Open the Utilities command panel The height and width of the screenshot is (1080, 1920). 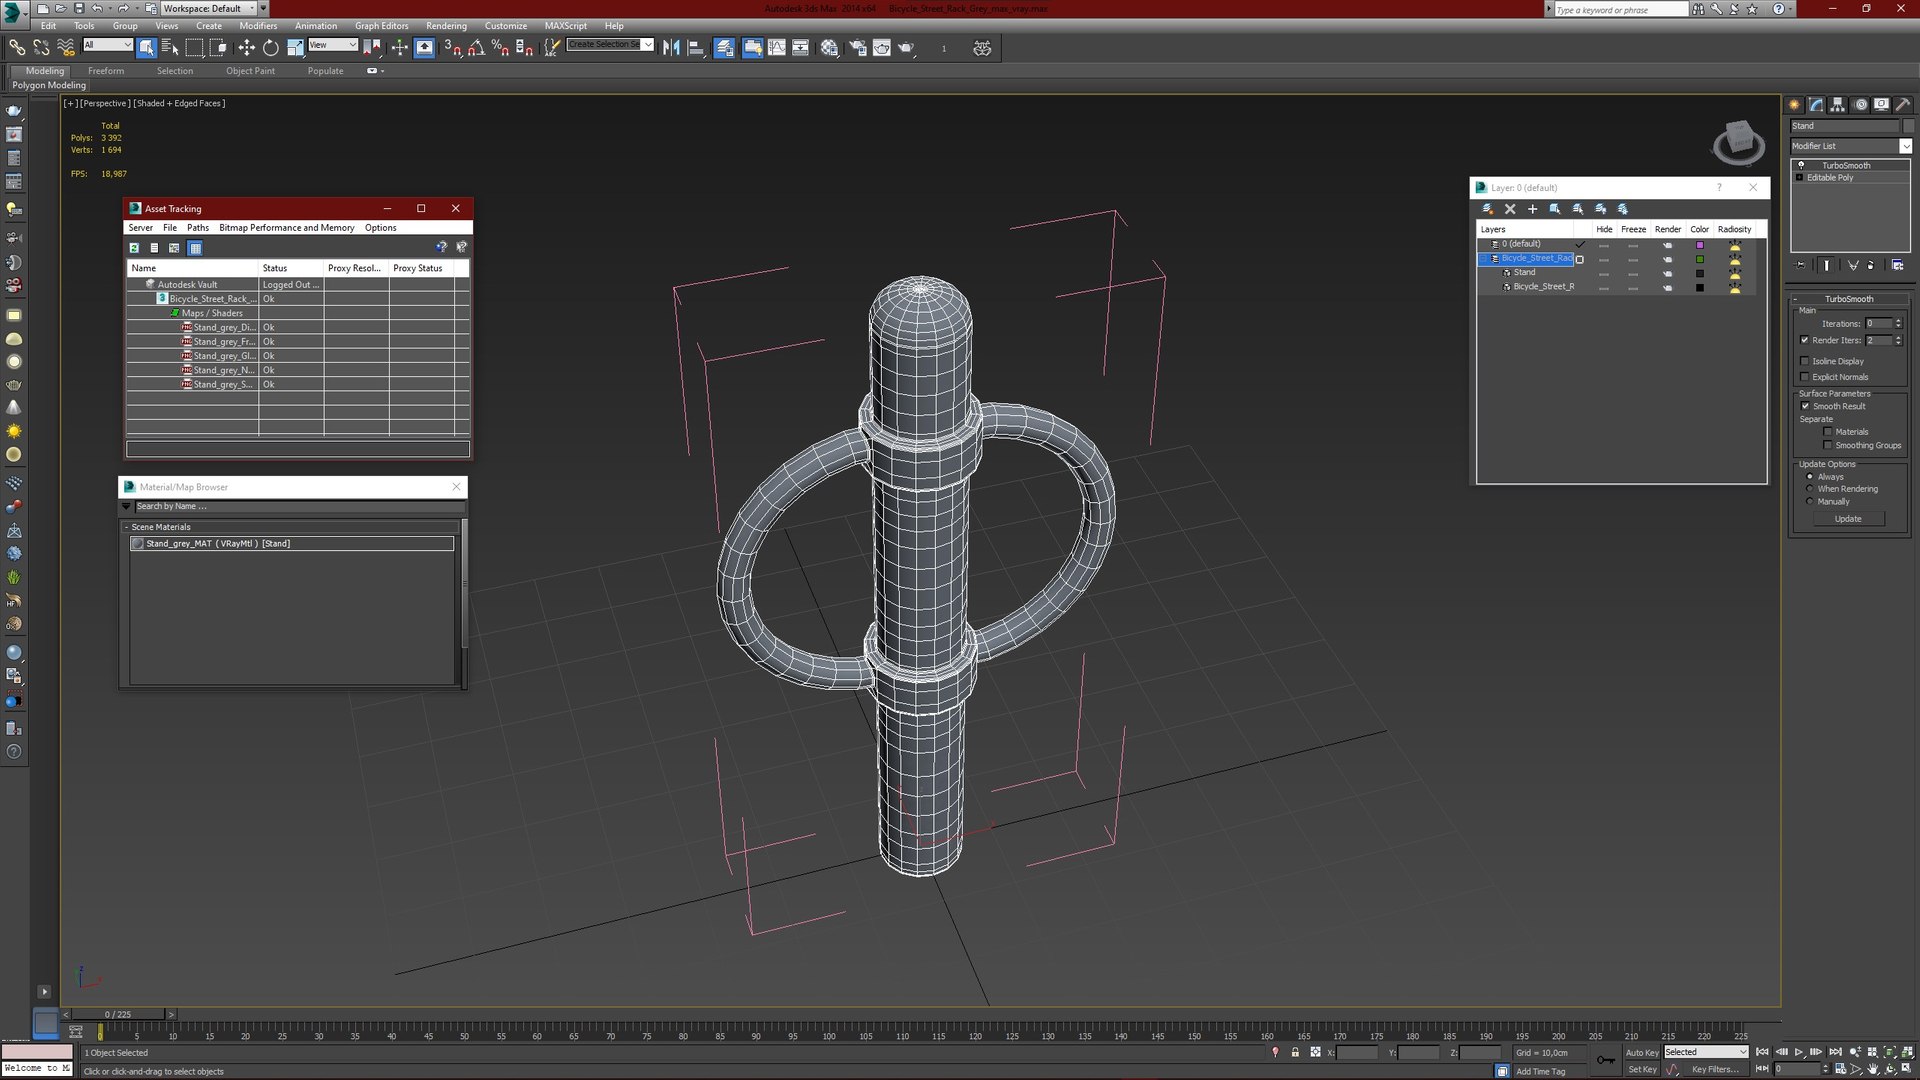coord(1903,105)
